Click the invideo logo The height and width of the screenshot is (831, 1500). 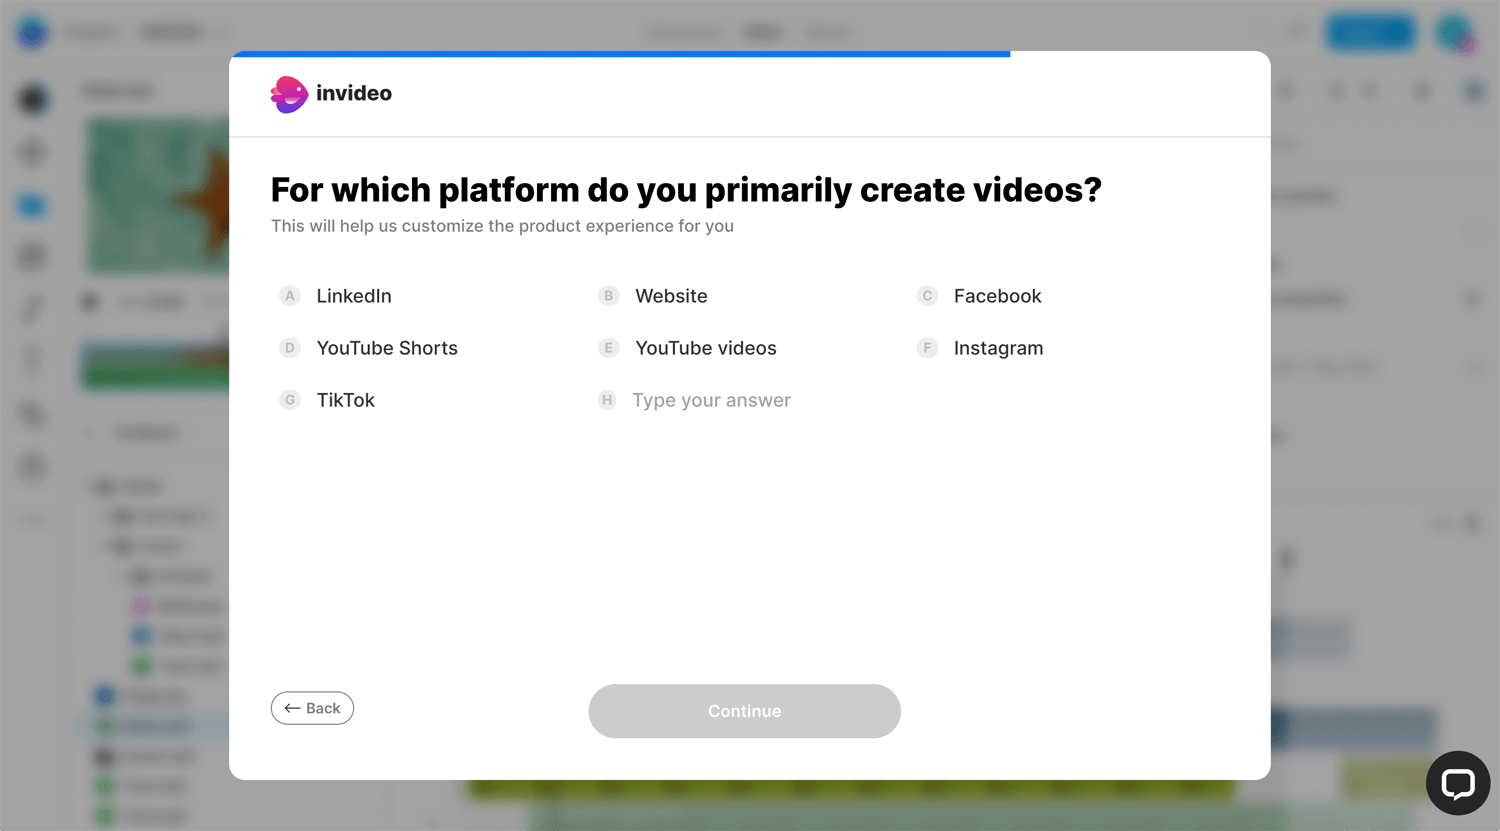pyautogui.click(x=331, y=94)
